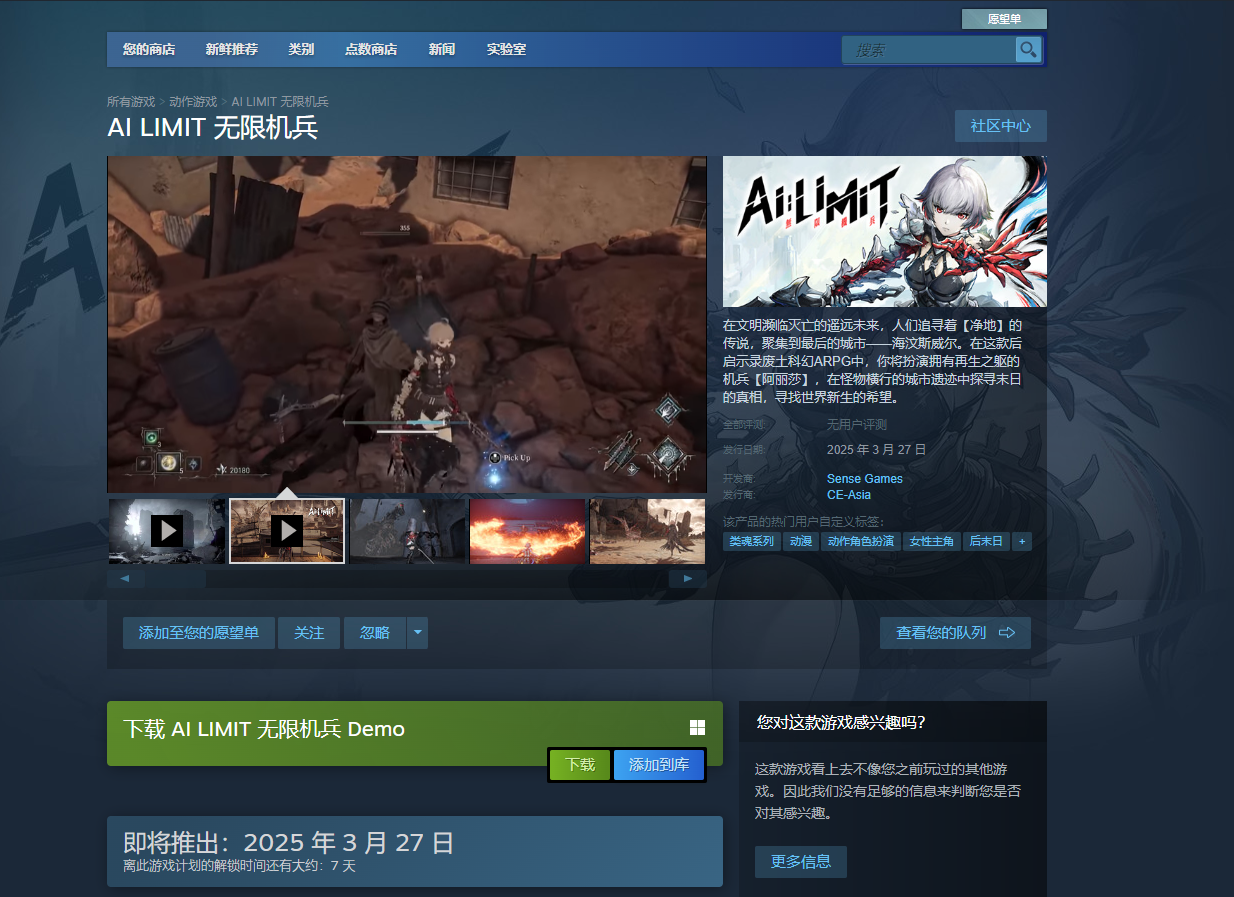The height and width of the screenshot is (897, 1234).
Task: Click the AI LIMIT 无限机兵 breadcrumb link
Action: (280, 102)
